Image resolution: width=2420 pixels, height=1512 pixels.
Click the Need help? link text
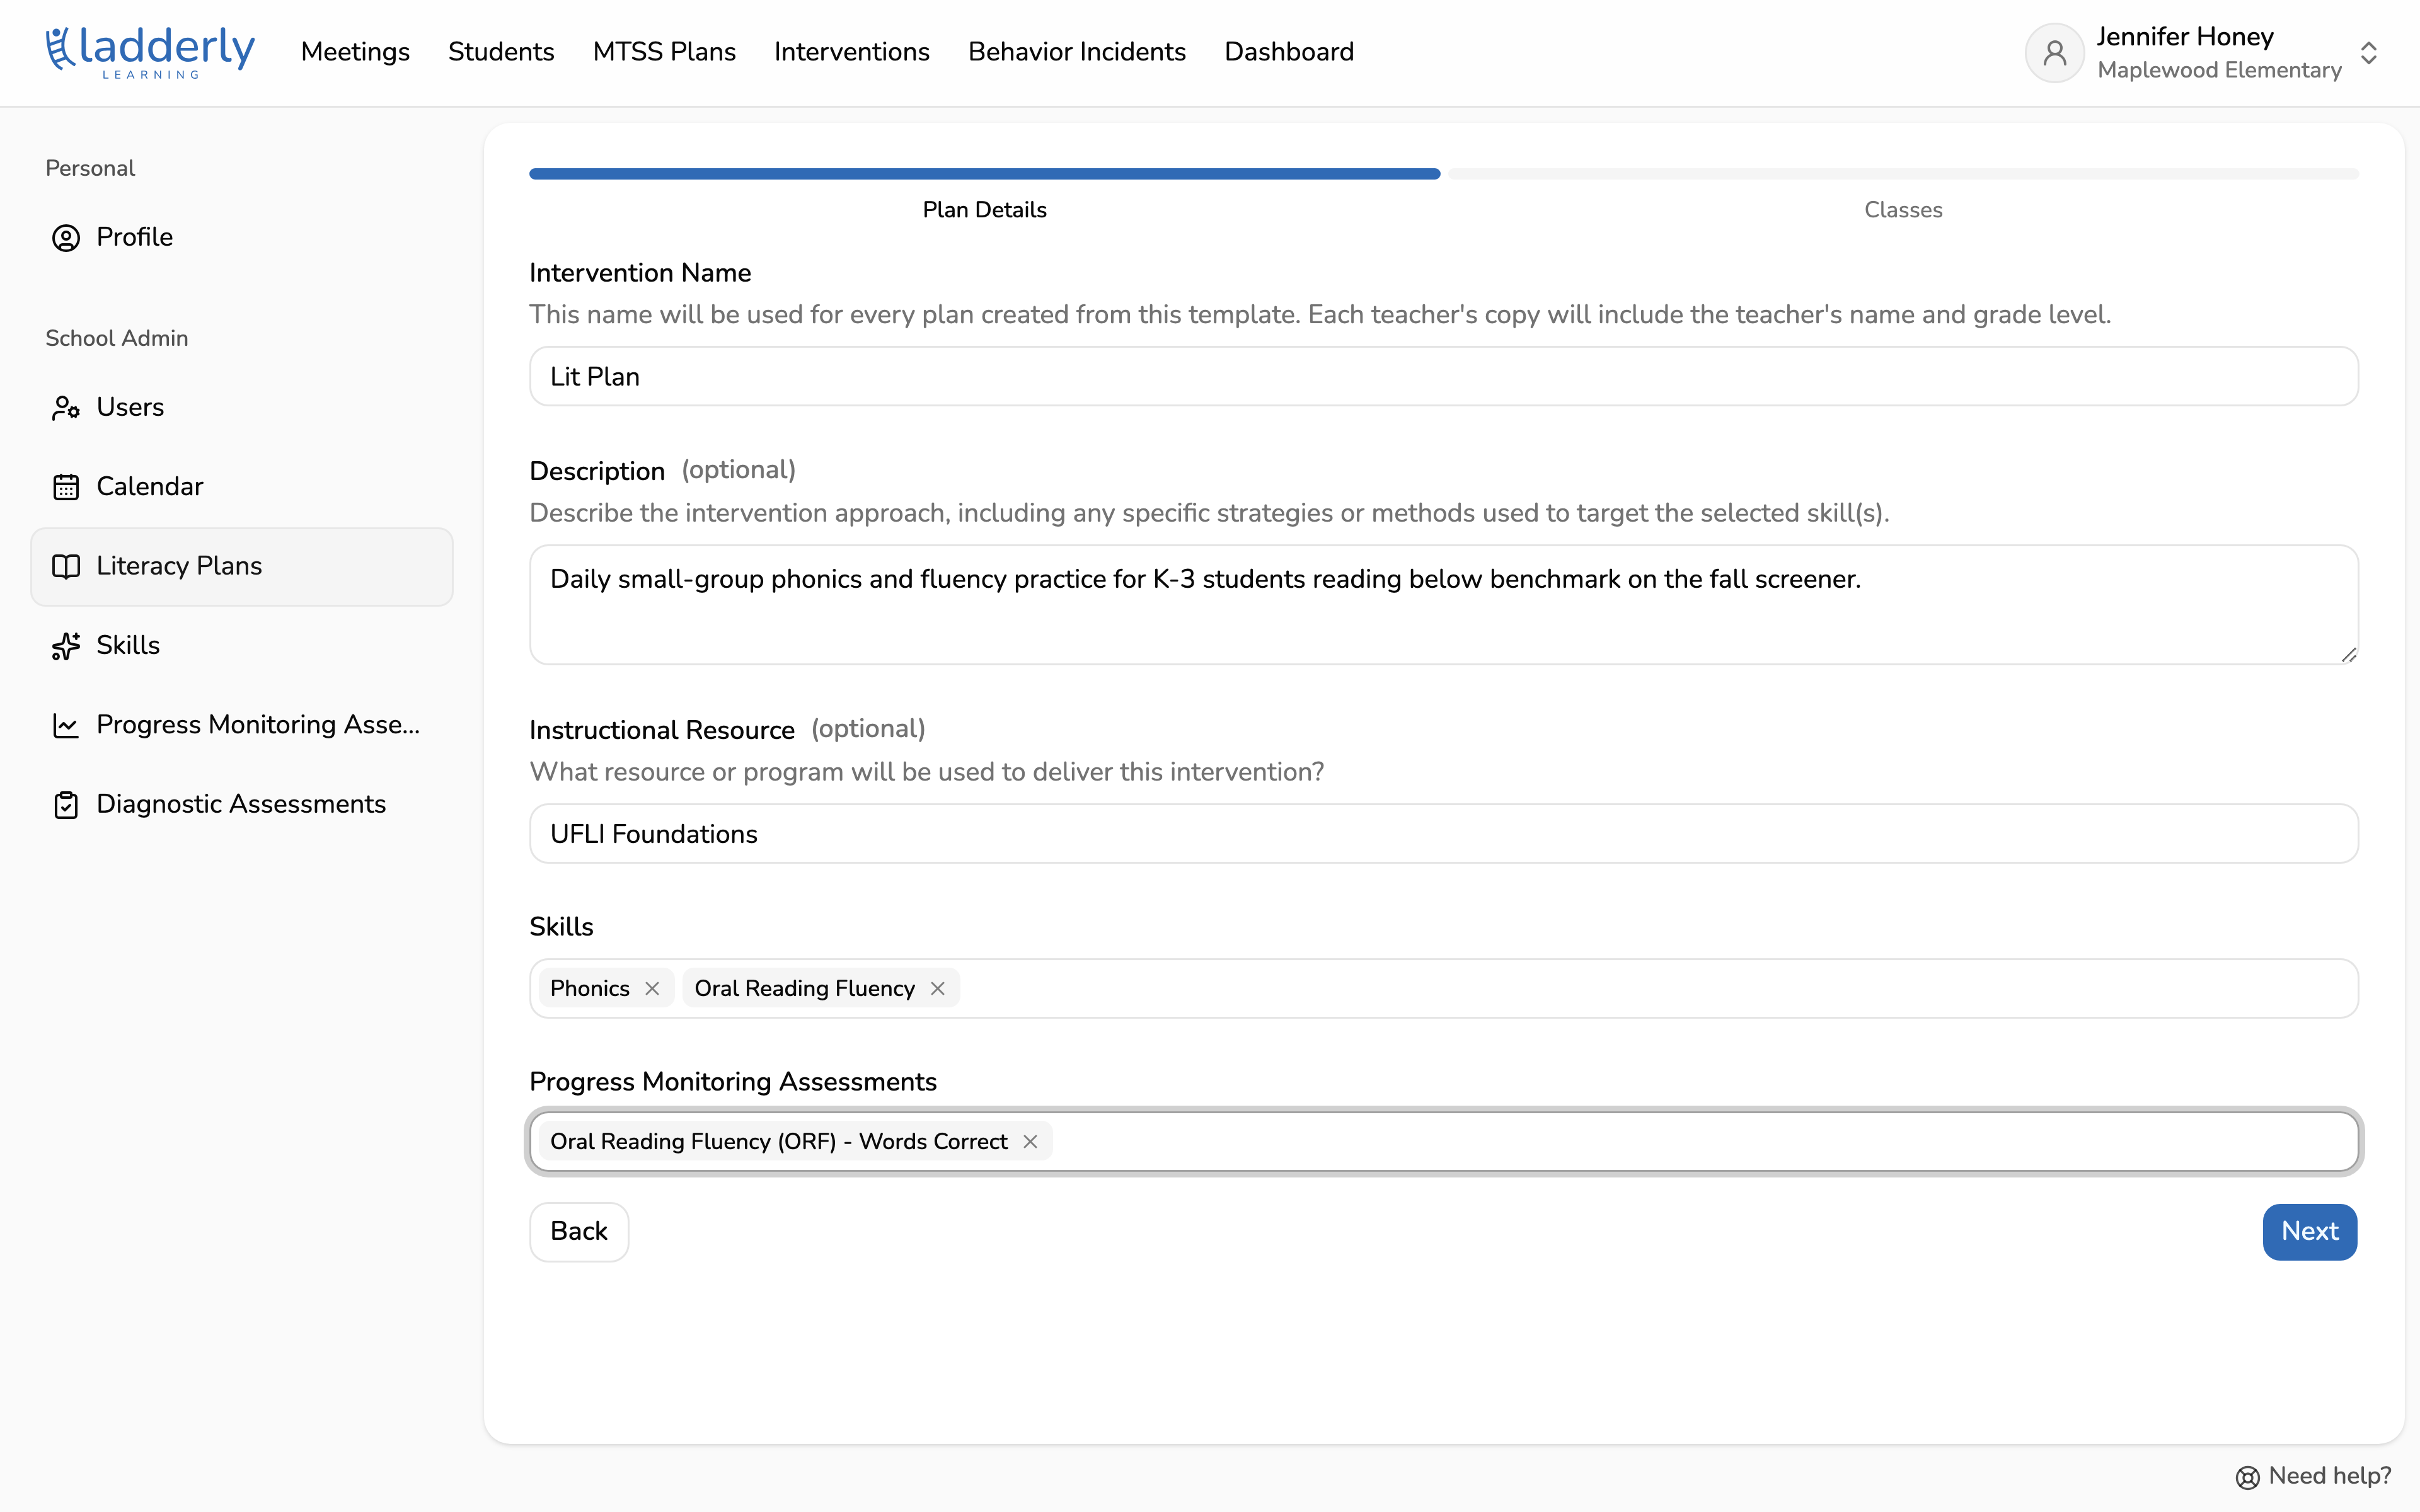click(x=2330, y=1476)
